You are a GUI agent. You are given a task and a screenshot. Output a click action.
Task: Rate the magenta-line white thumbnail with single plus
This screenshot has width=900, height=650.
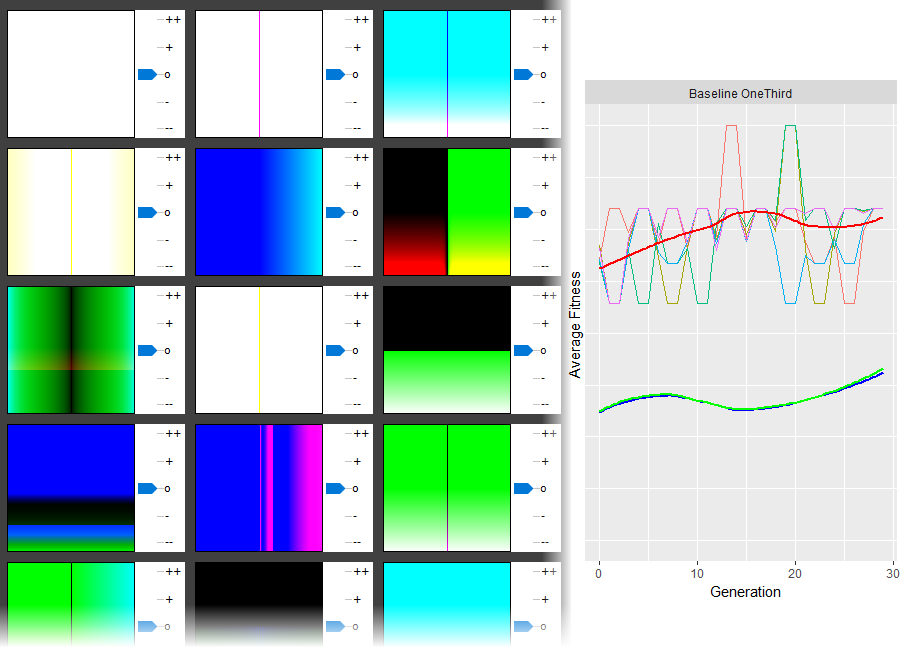click(x=357, y=47)
